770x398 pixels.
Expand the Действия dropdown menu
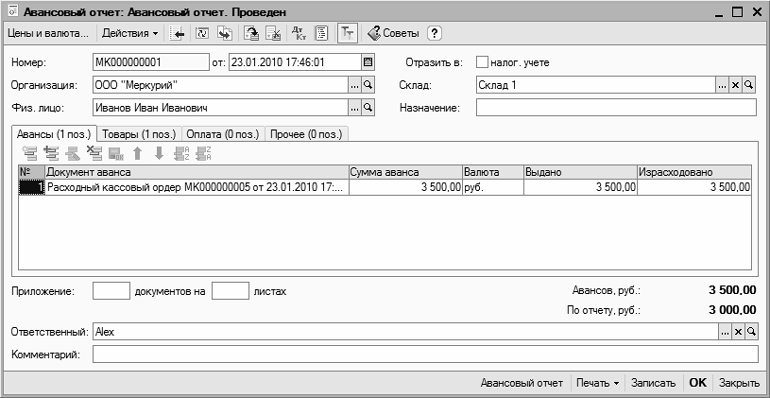130,33
